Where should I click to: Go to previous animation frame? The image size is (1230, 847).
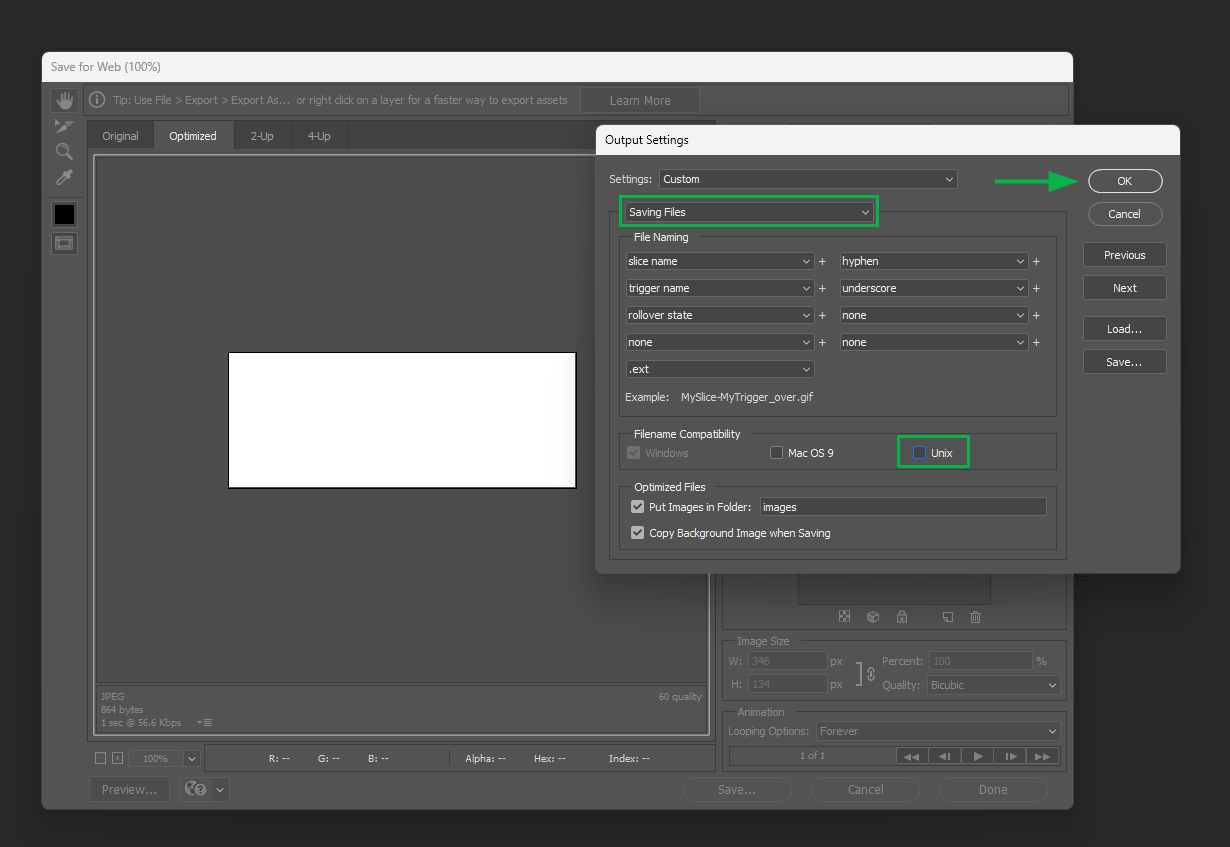(x=944, y=756)
